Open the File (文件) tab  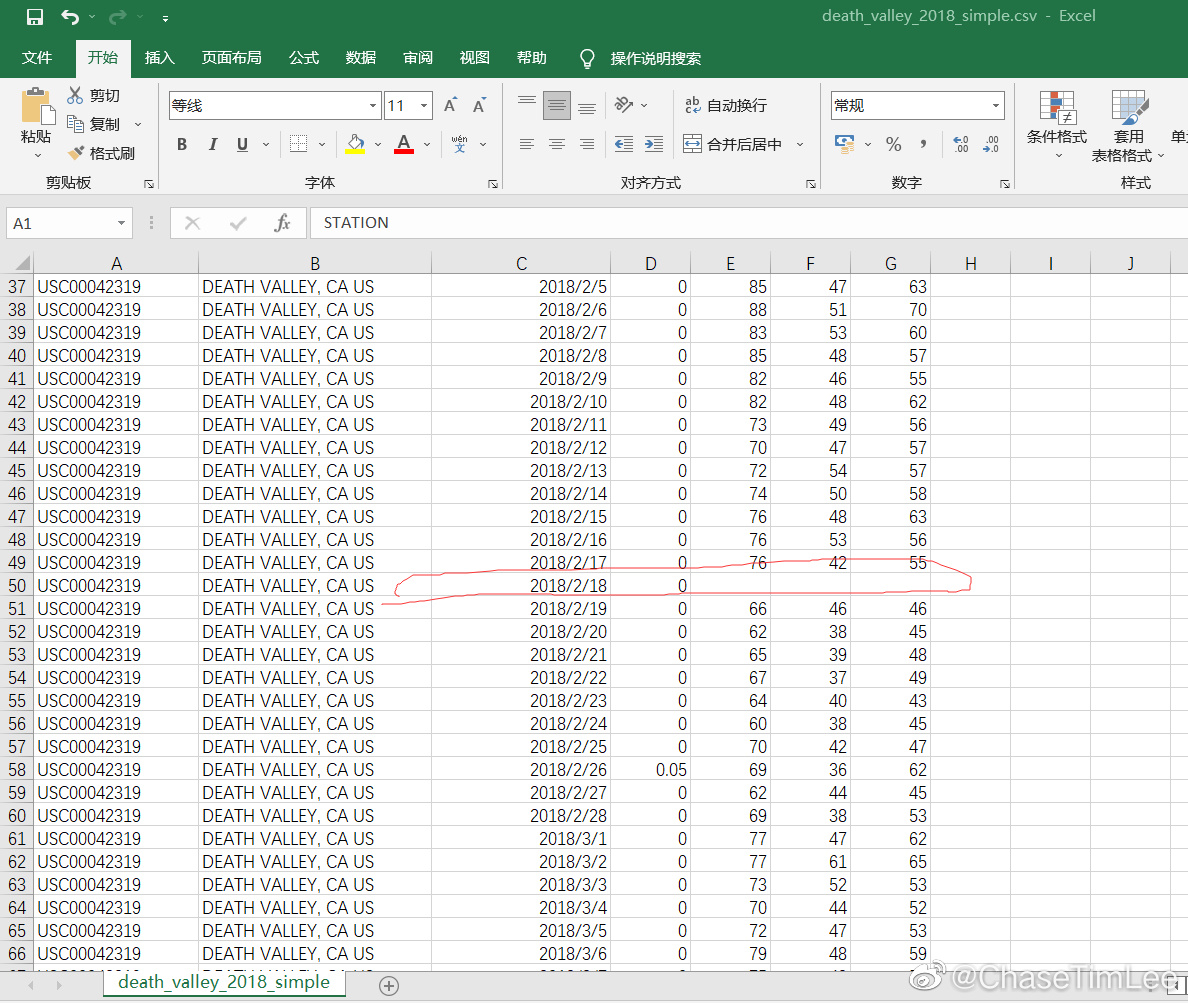[x=37, y=58]
